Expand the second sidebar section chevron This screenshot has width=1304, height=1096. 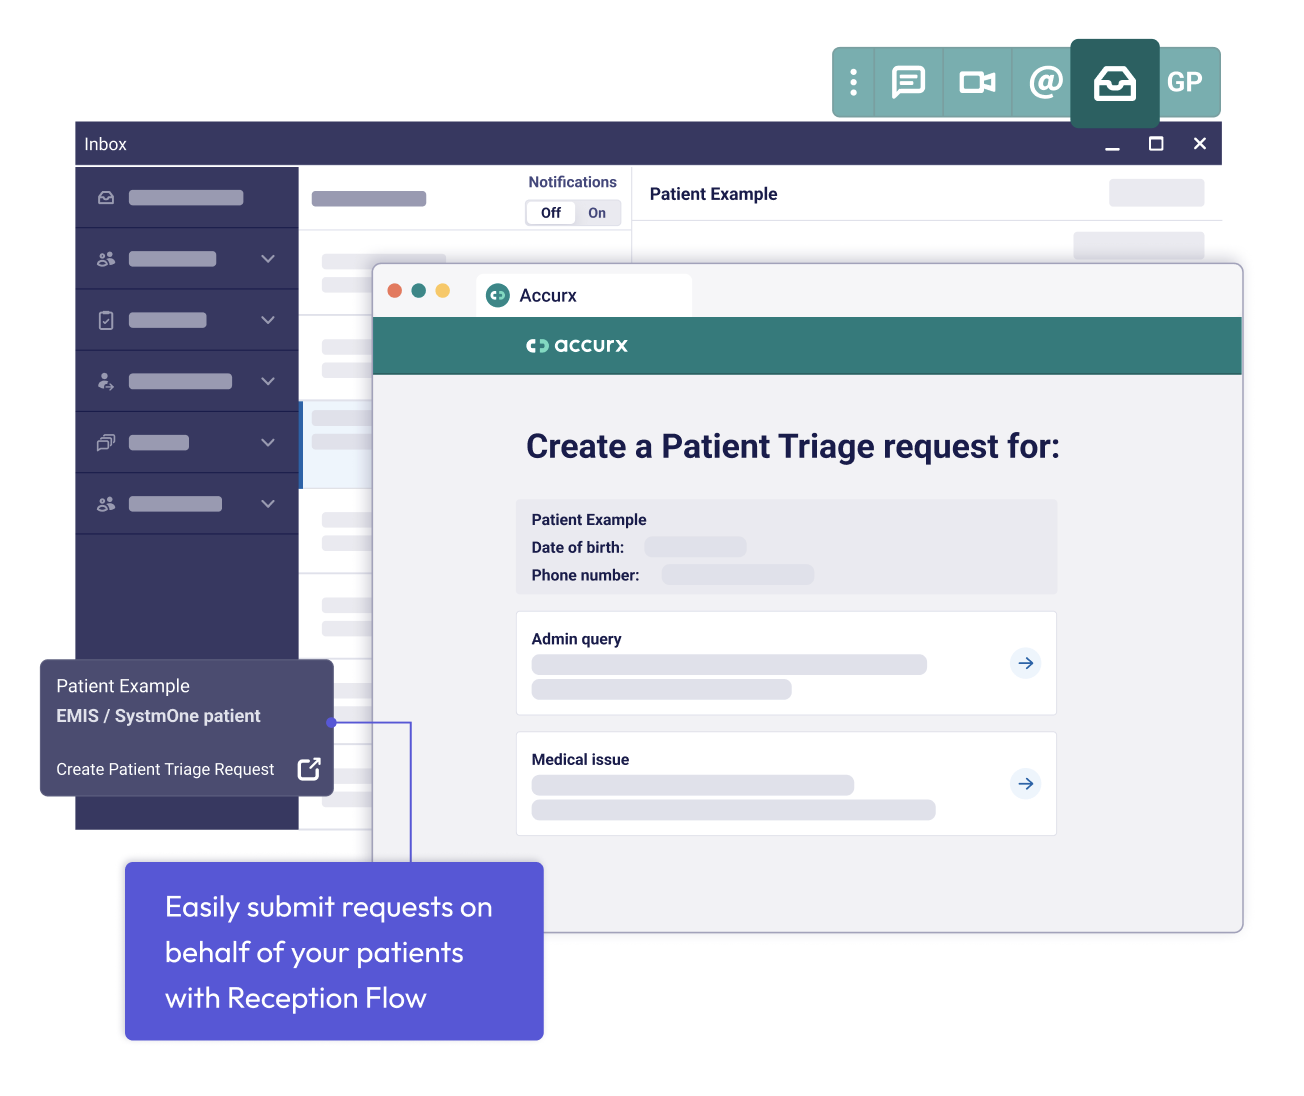coord(268,259)
